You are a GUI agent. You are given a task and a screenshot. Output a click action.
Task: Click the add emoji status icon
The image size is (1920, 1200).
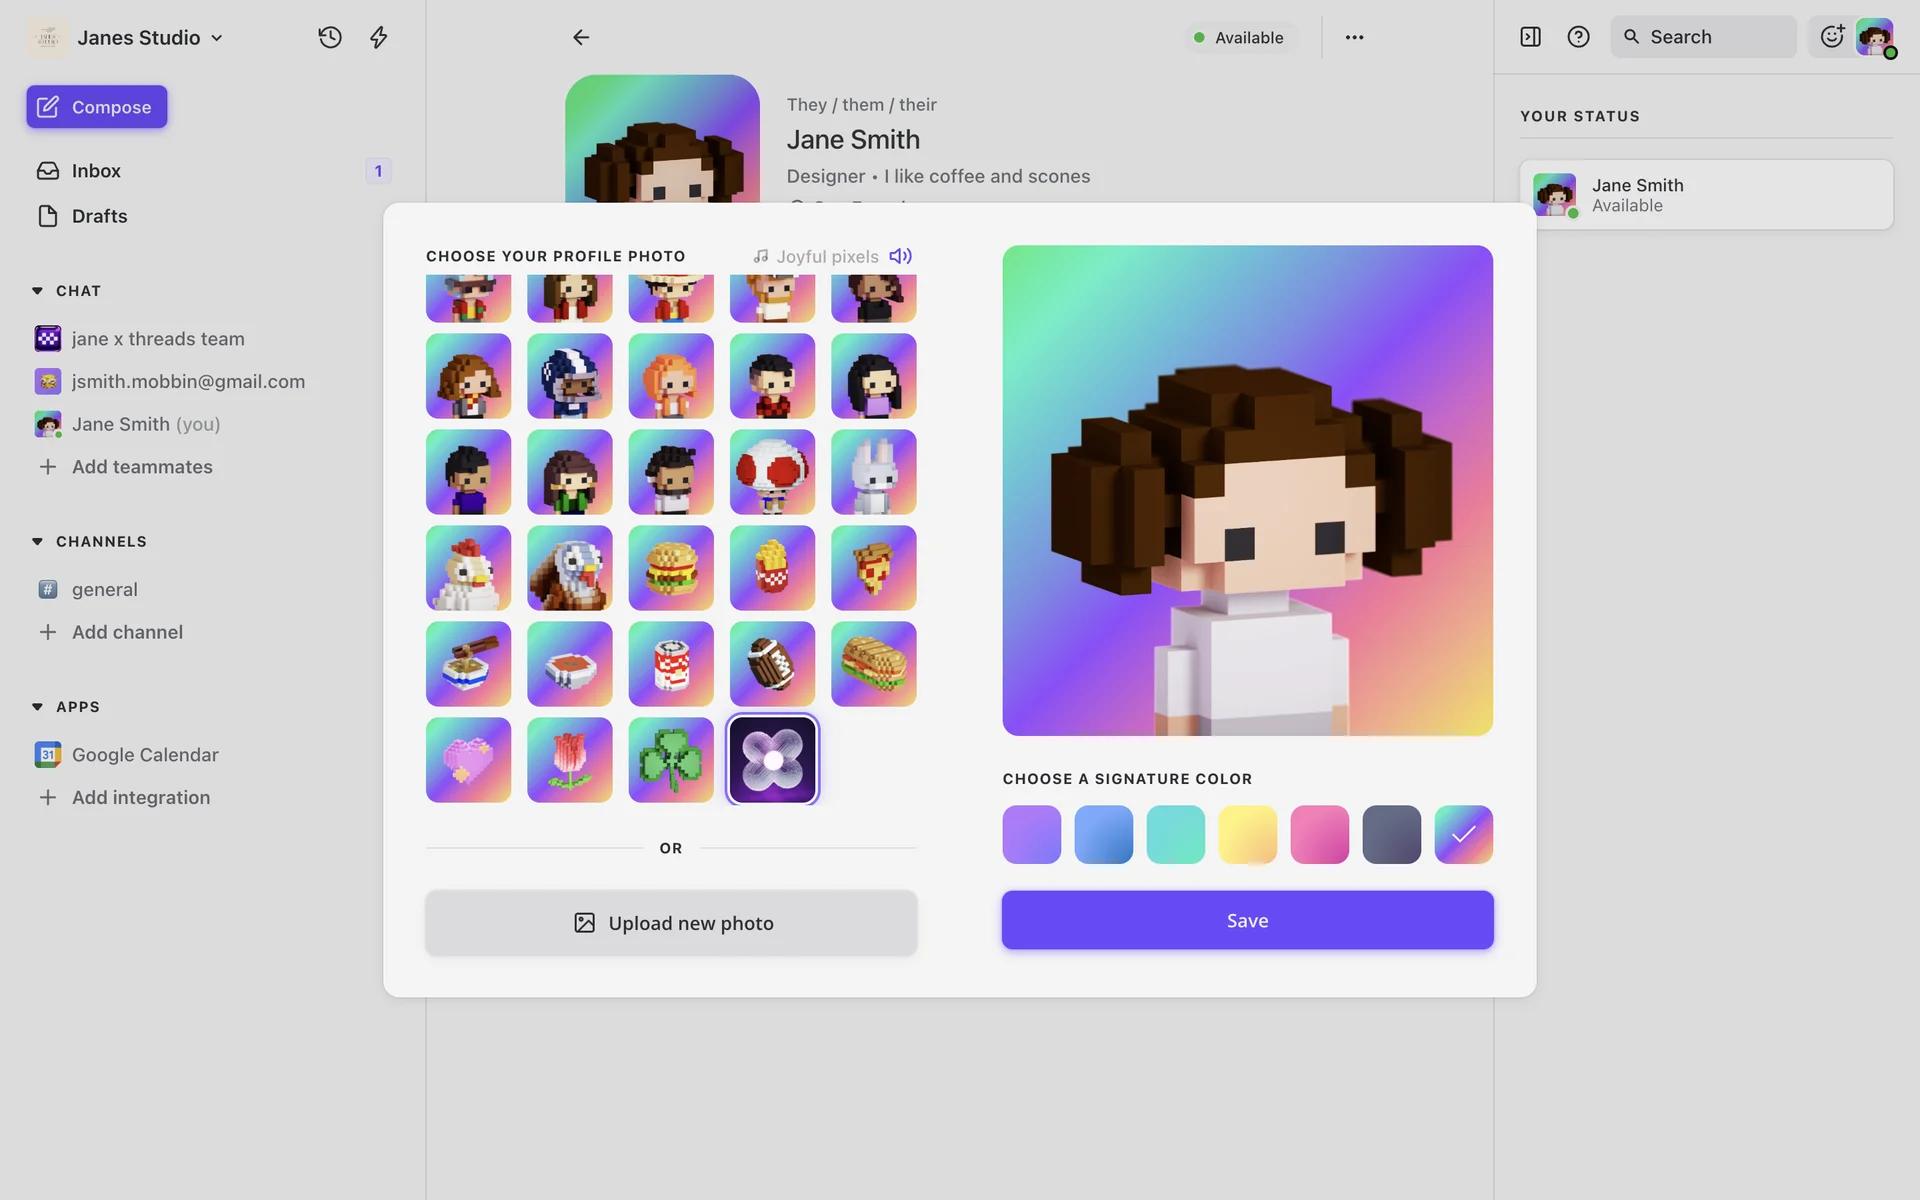click(x=1832, y=37)
